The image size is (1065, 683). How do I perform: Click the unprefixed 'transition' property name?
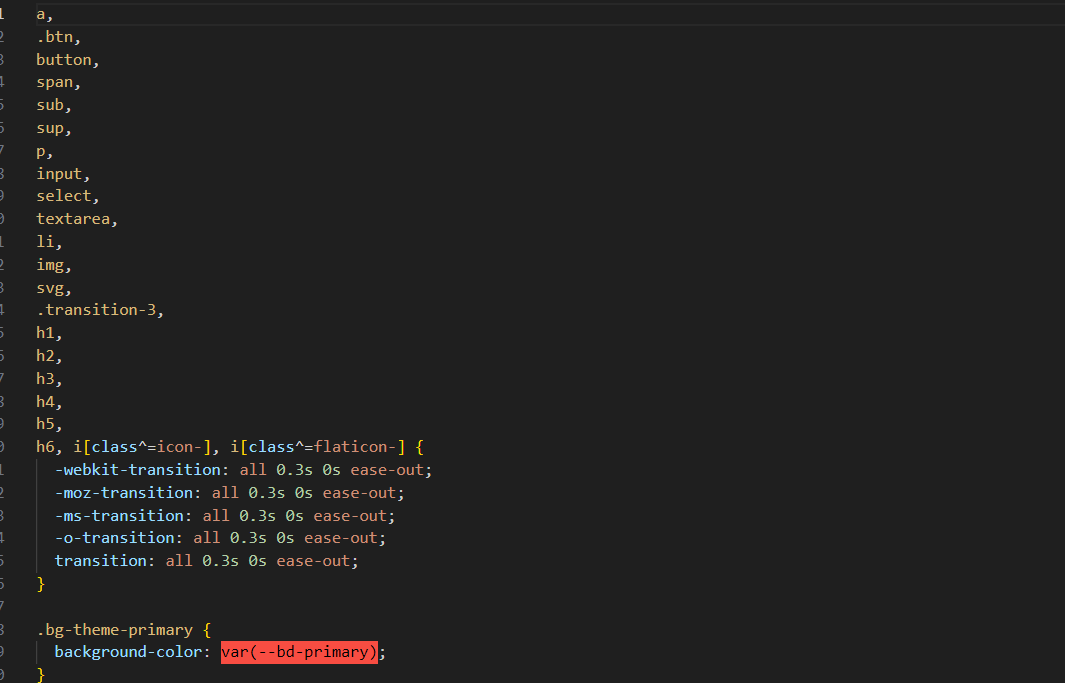click(101, 561)
